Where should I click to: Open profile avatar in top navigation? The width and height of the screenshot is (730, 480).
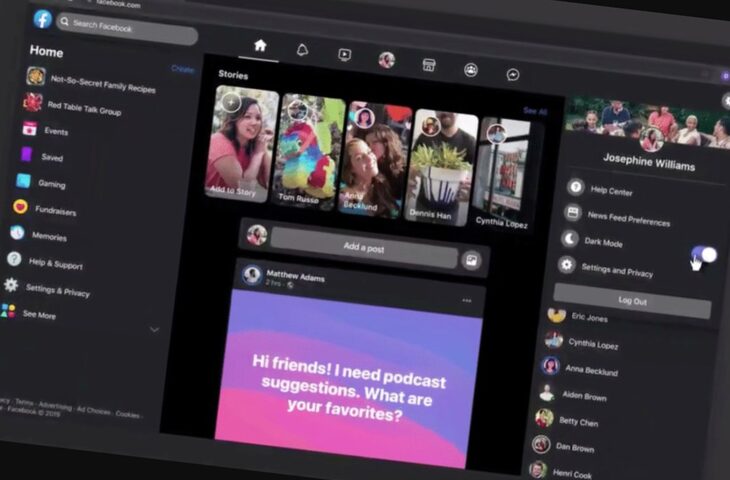386,60
